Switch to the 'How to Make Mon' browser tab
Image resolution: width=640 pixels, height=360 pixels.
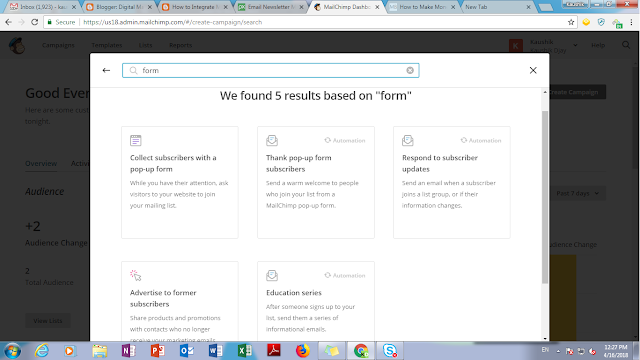pyautogui.click(x=422, y=7)
